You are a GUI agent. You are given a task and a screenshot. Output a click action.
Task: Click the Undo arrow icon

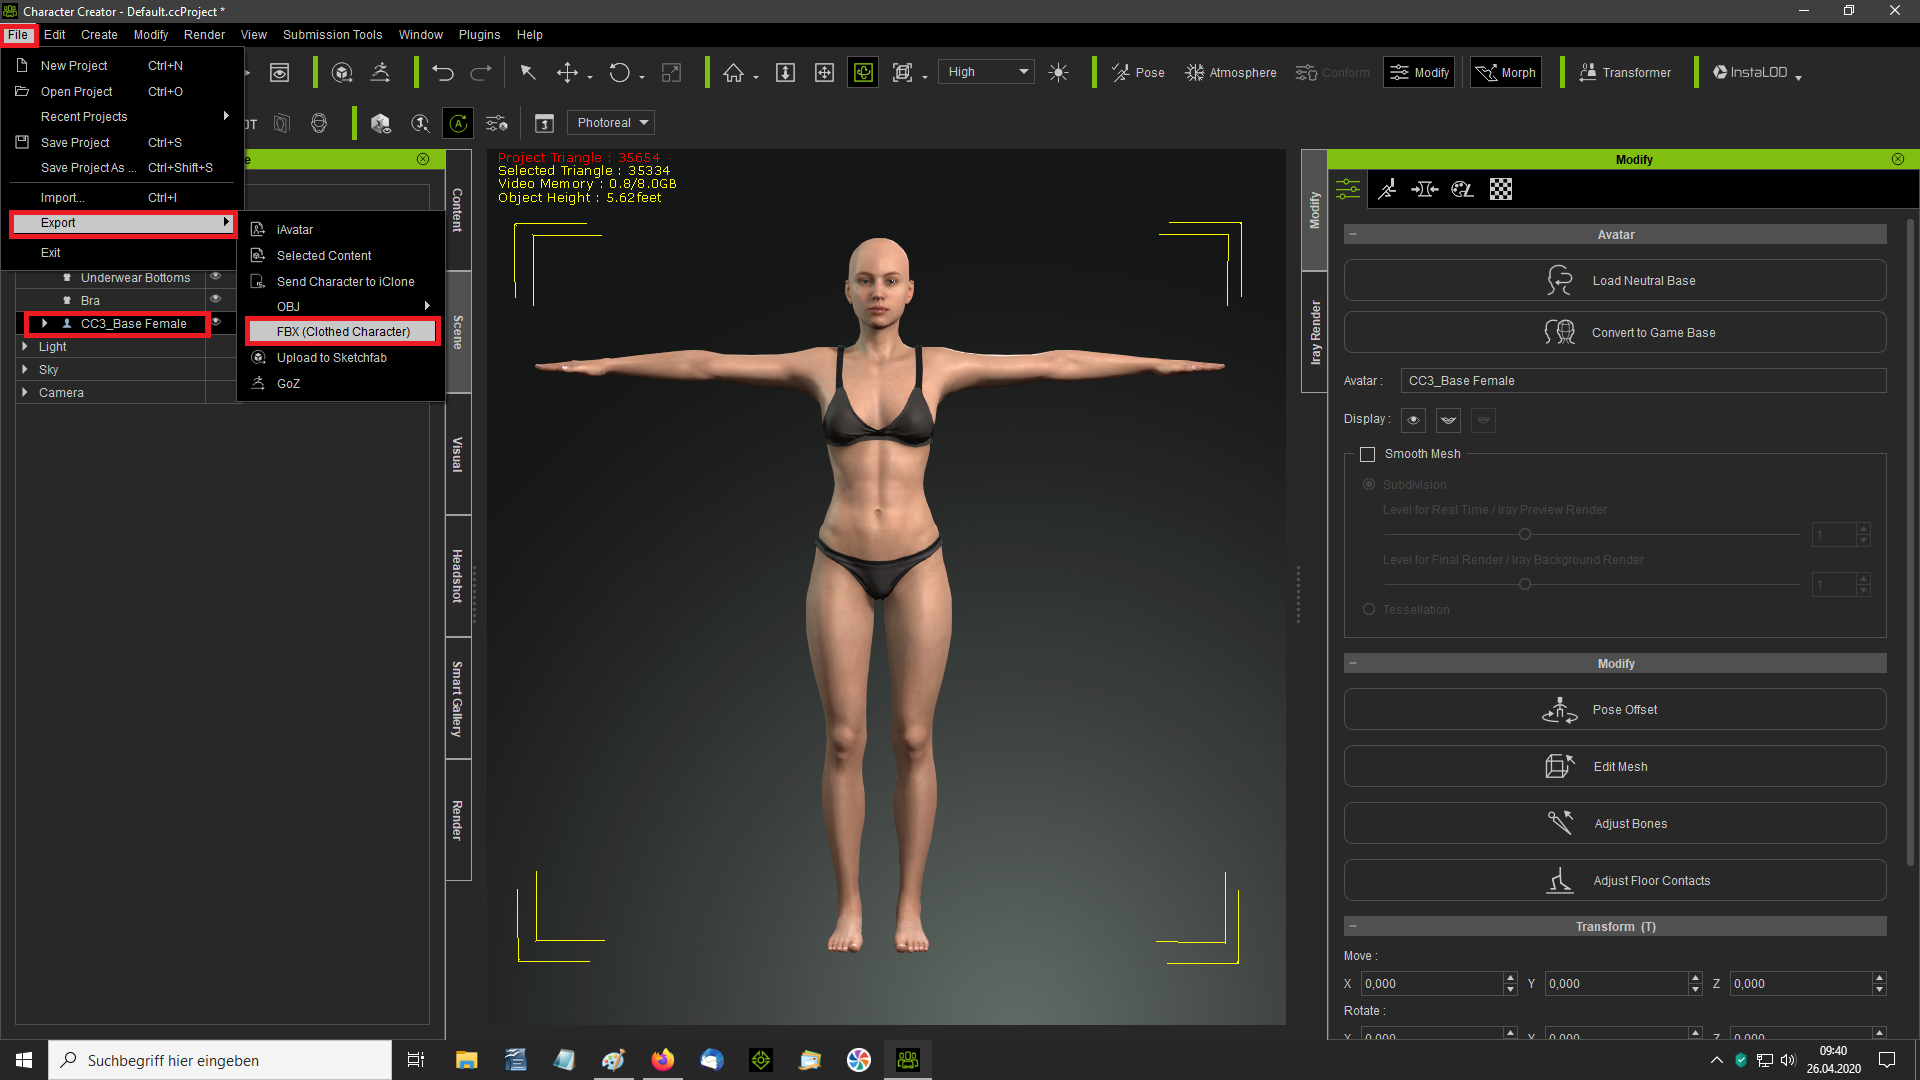point(443,73)
